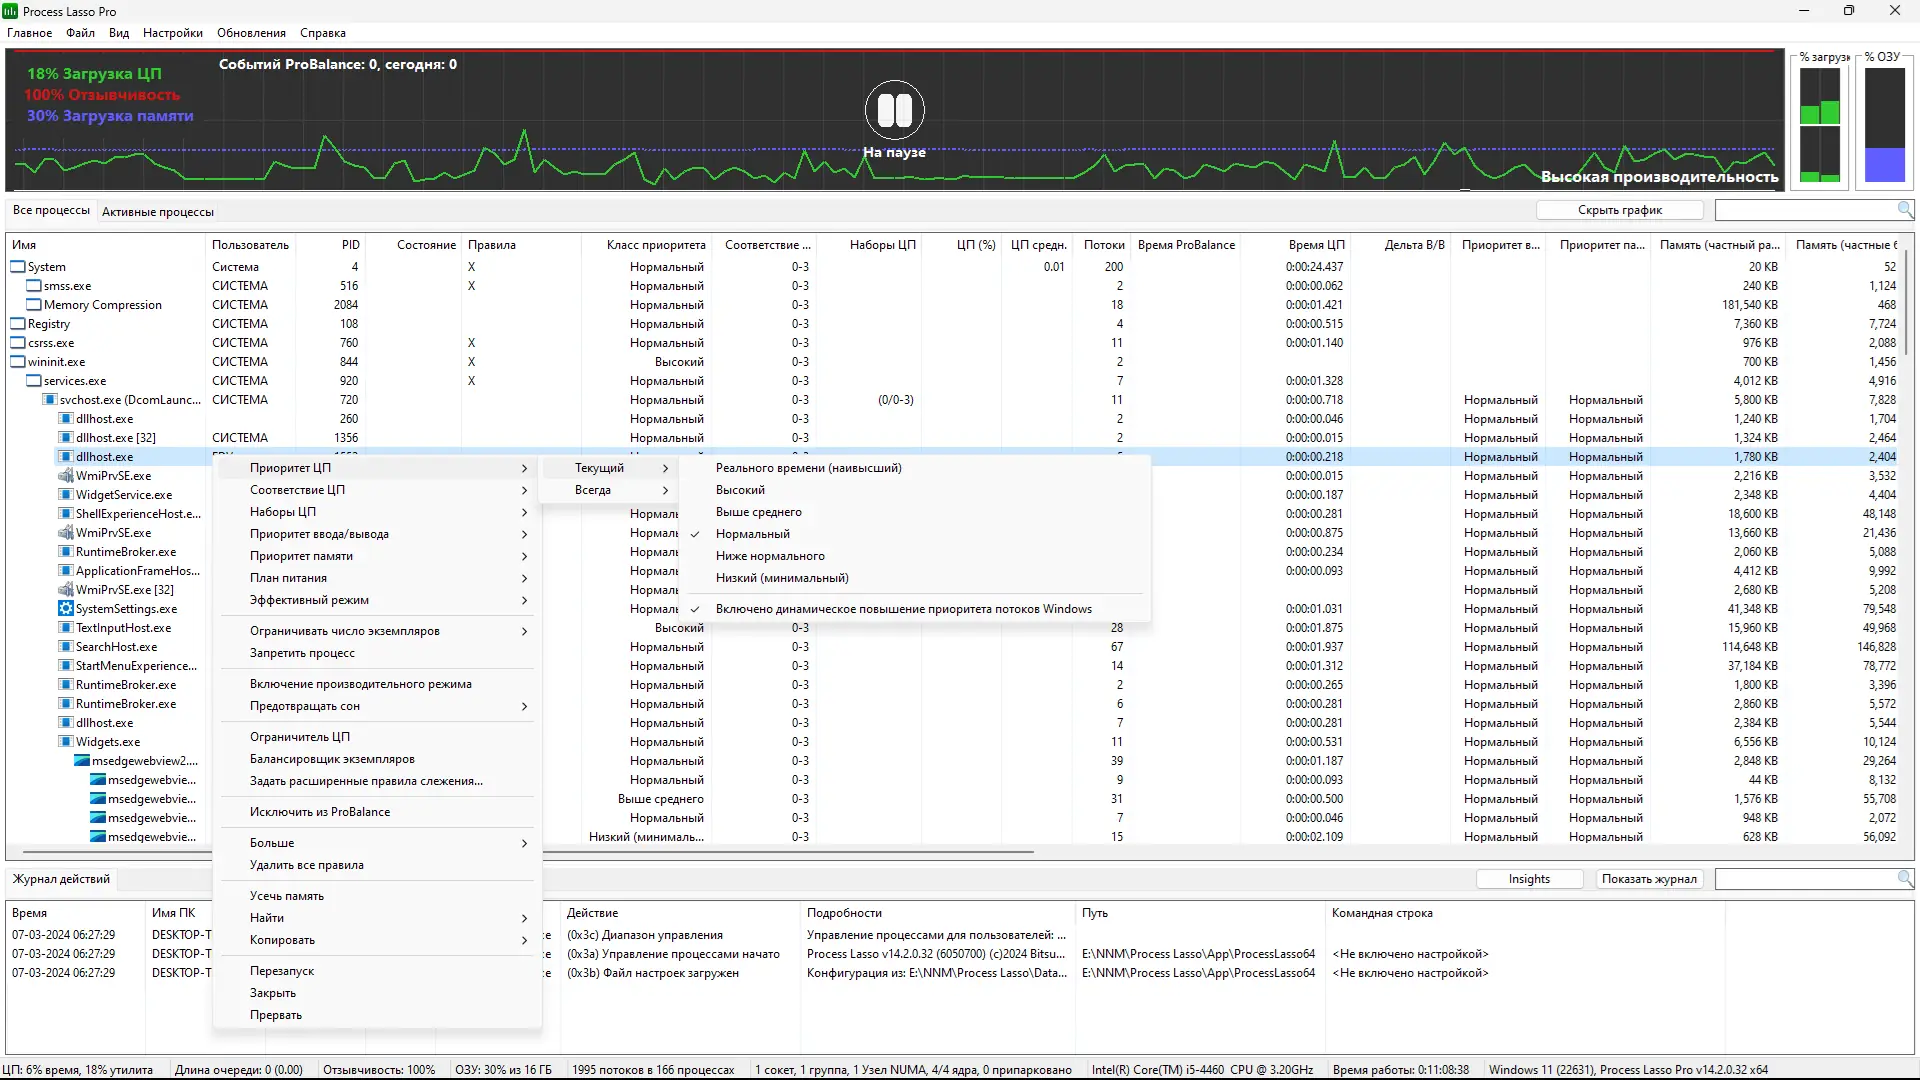The image size is (1920, 1080).
Task: Click the SystemSettings.exe gear icon
Action: 66,609
